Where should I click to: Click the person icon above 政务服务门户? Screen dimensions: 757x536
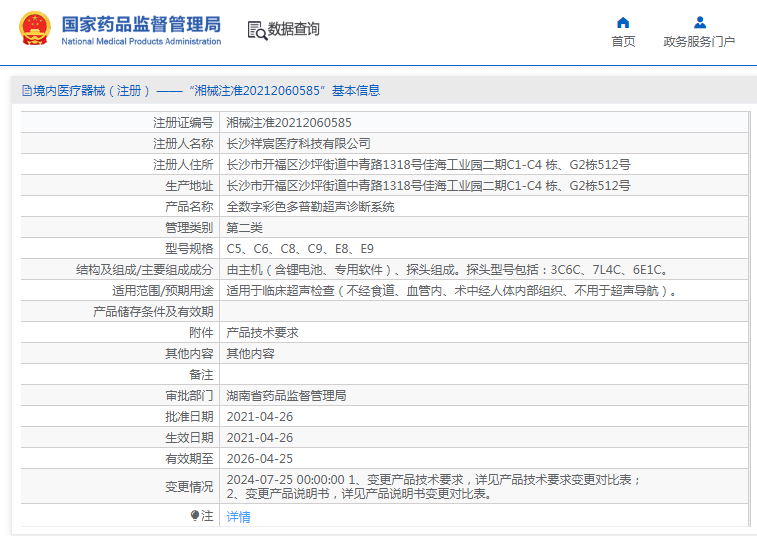click(699, 22)
